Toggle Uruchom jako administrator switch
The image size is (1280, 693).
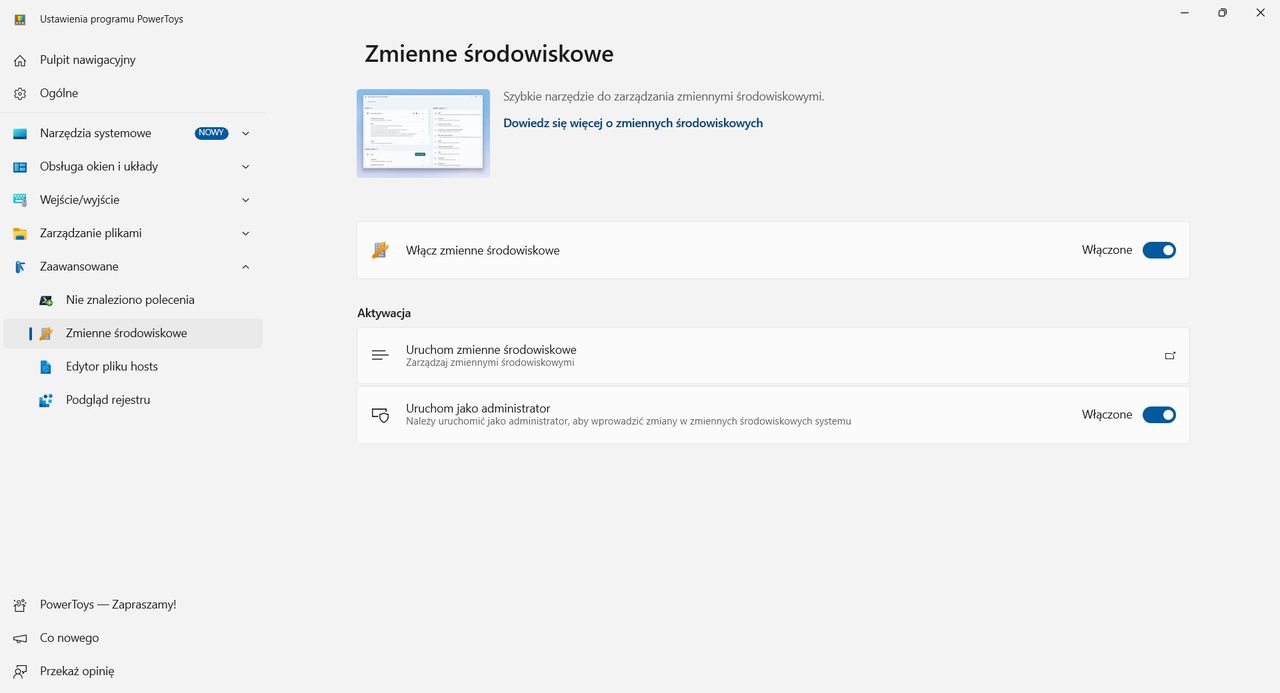[x=1159, y=415]
